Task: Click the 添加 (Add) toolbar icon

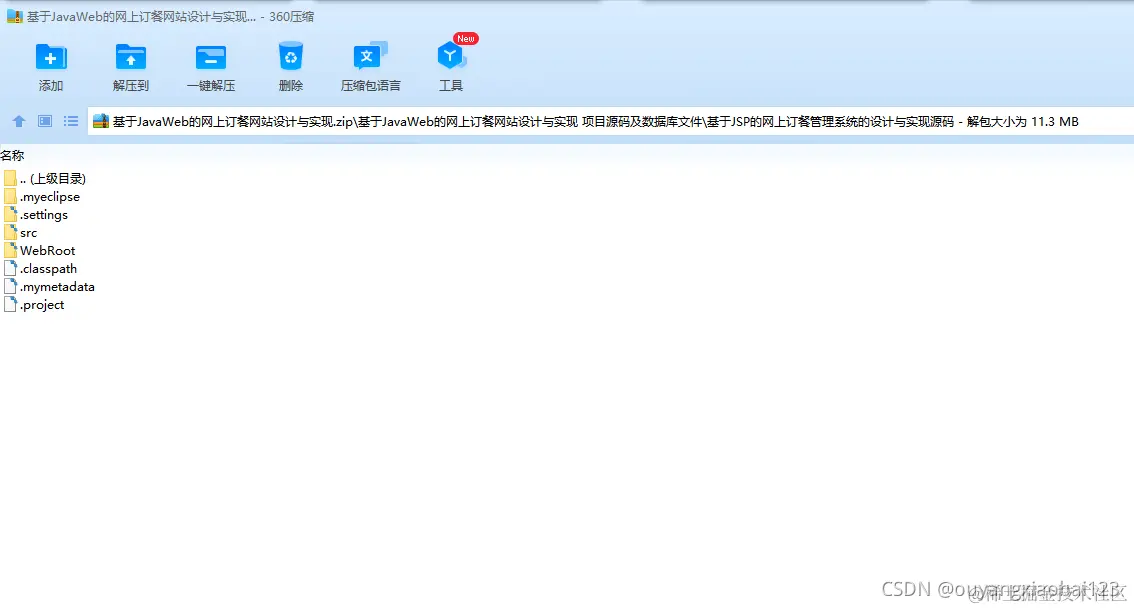Action: pyautogui.click(x=51, y=57)
